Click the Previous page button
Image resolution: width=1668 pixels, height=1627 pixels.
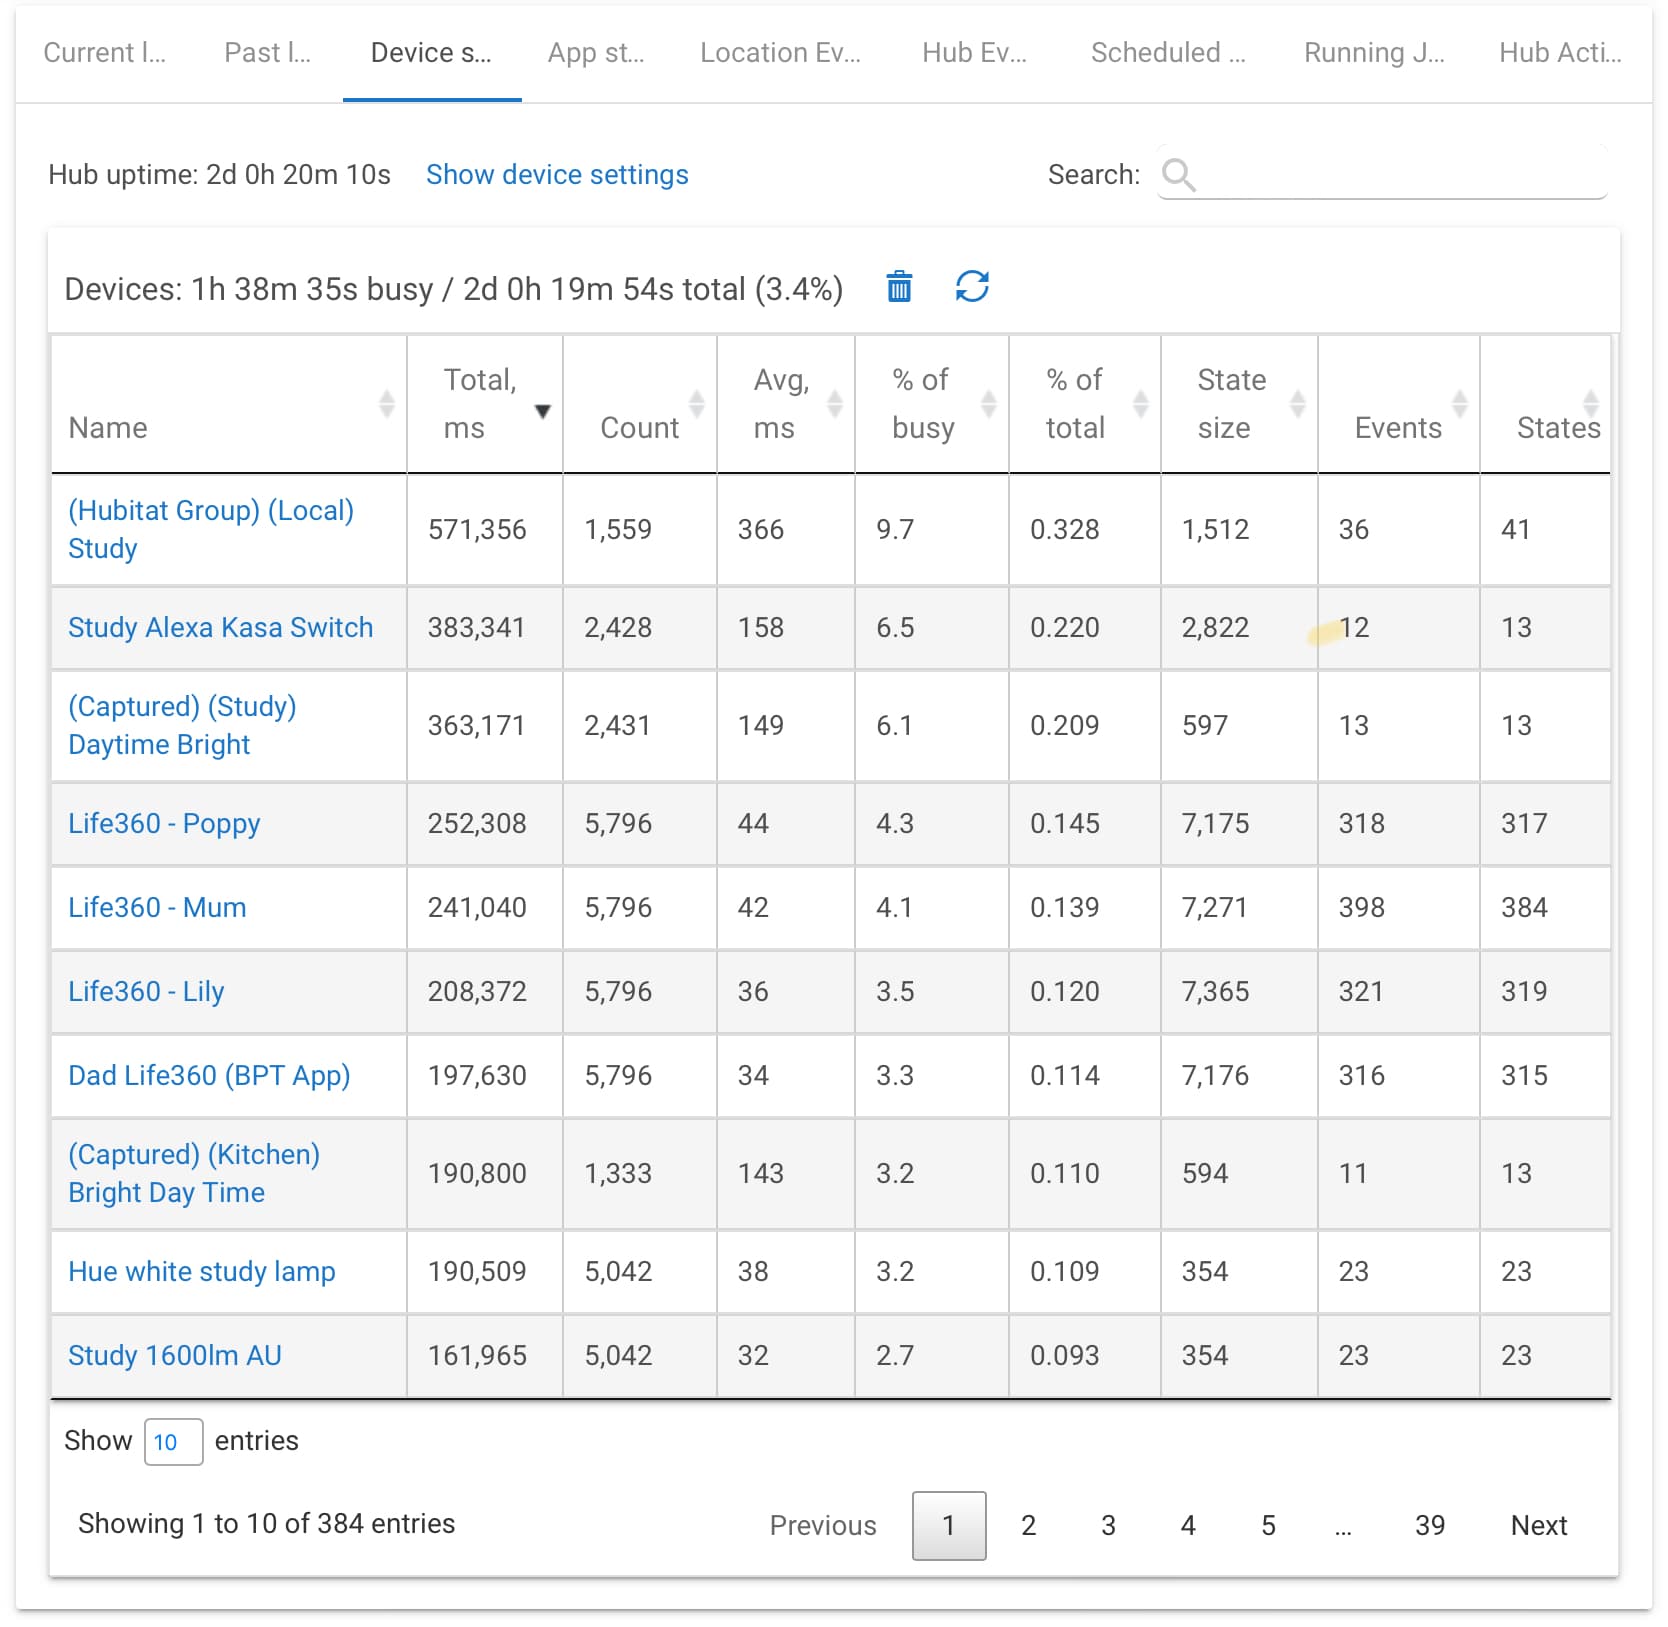click(823, 1526)
